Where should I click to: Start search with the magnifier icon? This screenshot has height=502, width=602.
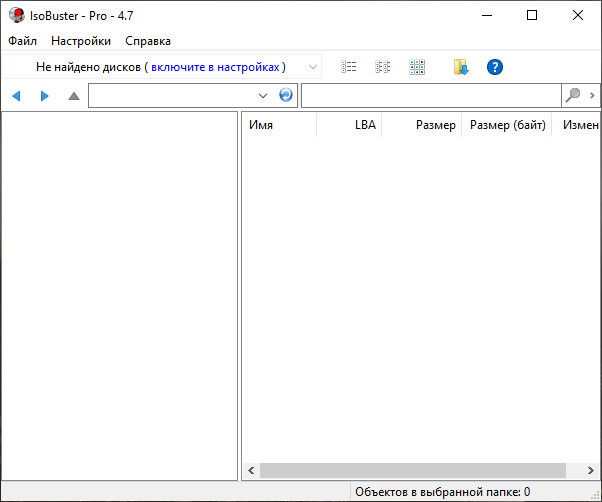pyautogui.click(x=573, y=95)
